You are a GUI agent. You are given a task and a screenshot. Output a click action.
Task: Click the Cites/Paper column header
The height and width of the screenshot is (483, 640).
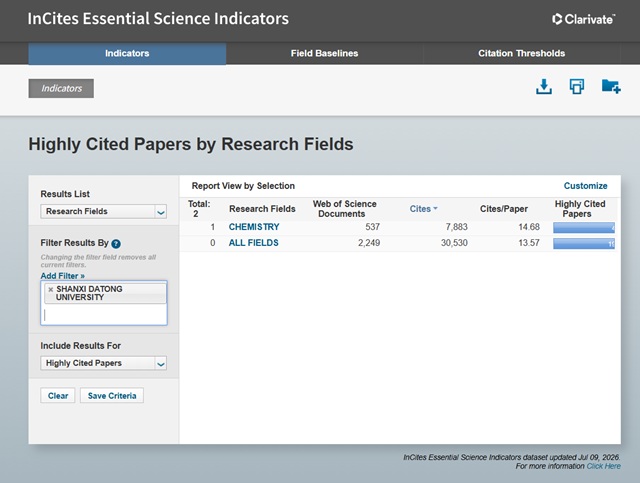[x=504, y=209]
